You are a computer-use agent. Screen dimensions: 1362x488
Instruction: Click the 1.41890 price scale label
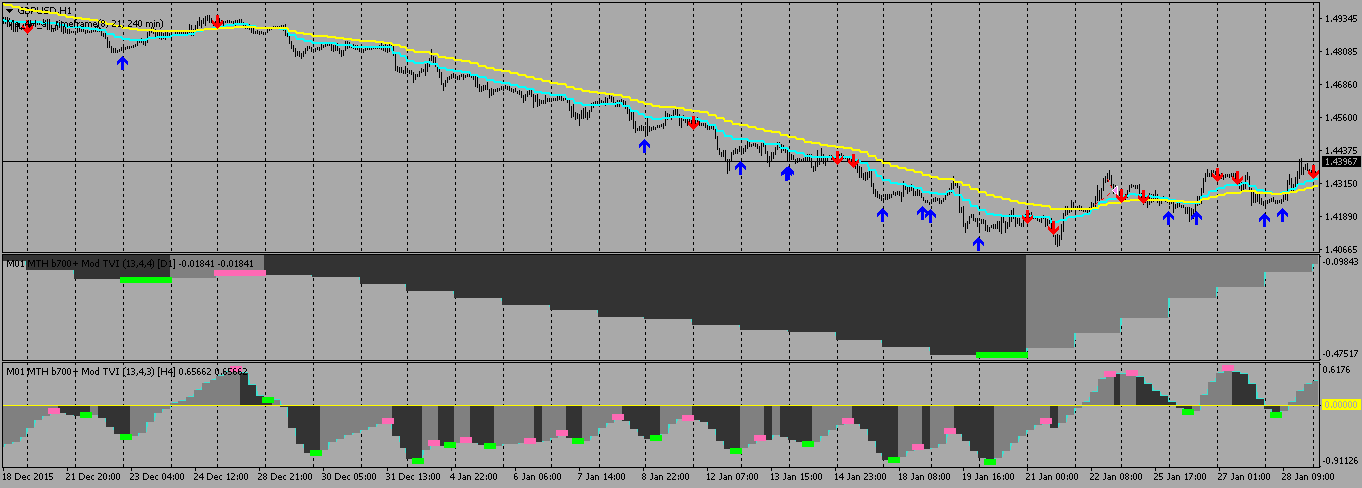[1340, 217]
